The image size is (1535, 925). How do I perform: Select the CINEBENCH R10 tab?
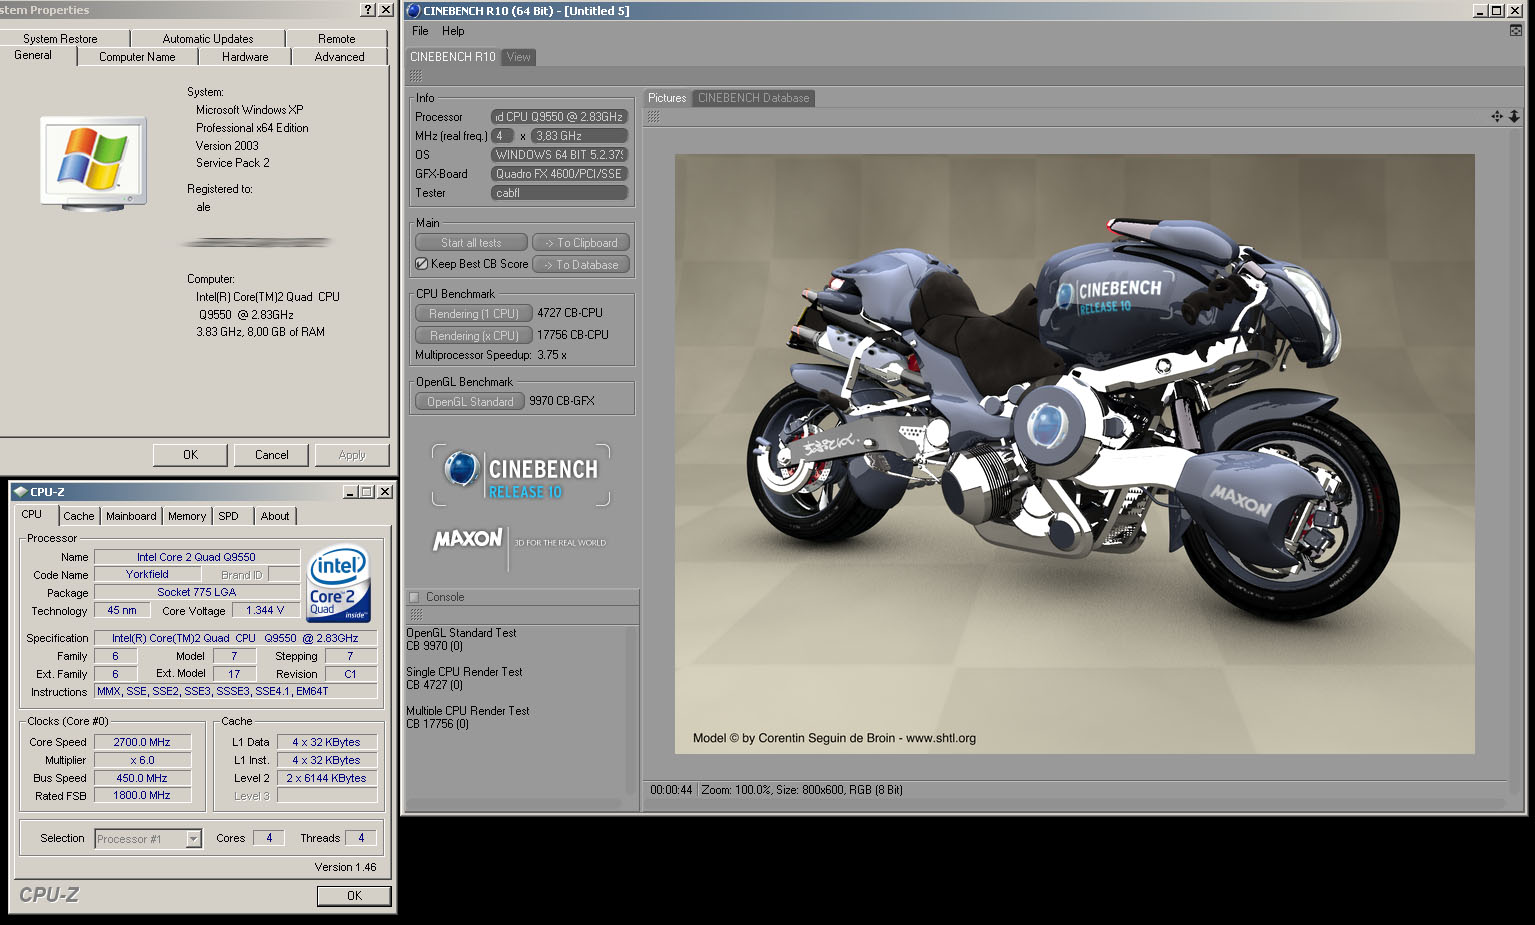point(452,57)
